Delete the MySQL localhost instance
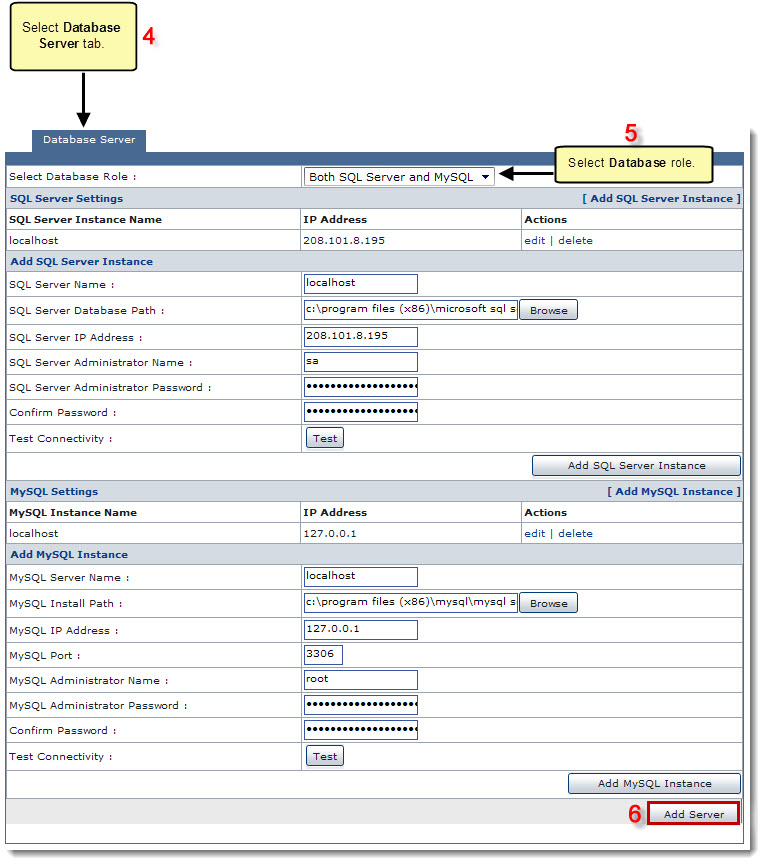765x865 pixels. [x=575, y=533]
